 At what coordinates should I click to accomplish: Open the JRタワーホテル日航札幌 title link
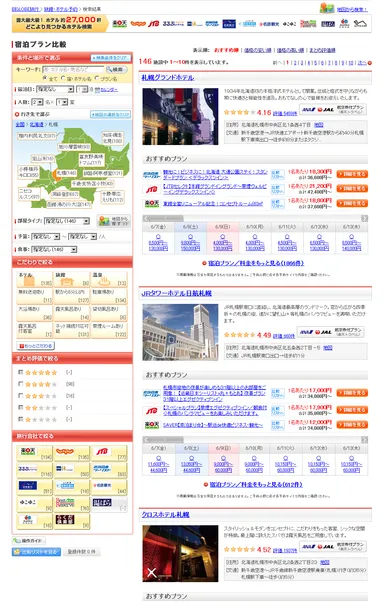(177, 293)
